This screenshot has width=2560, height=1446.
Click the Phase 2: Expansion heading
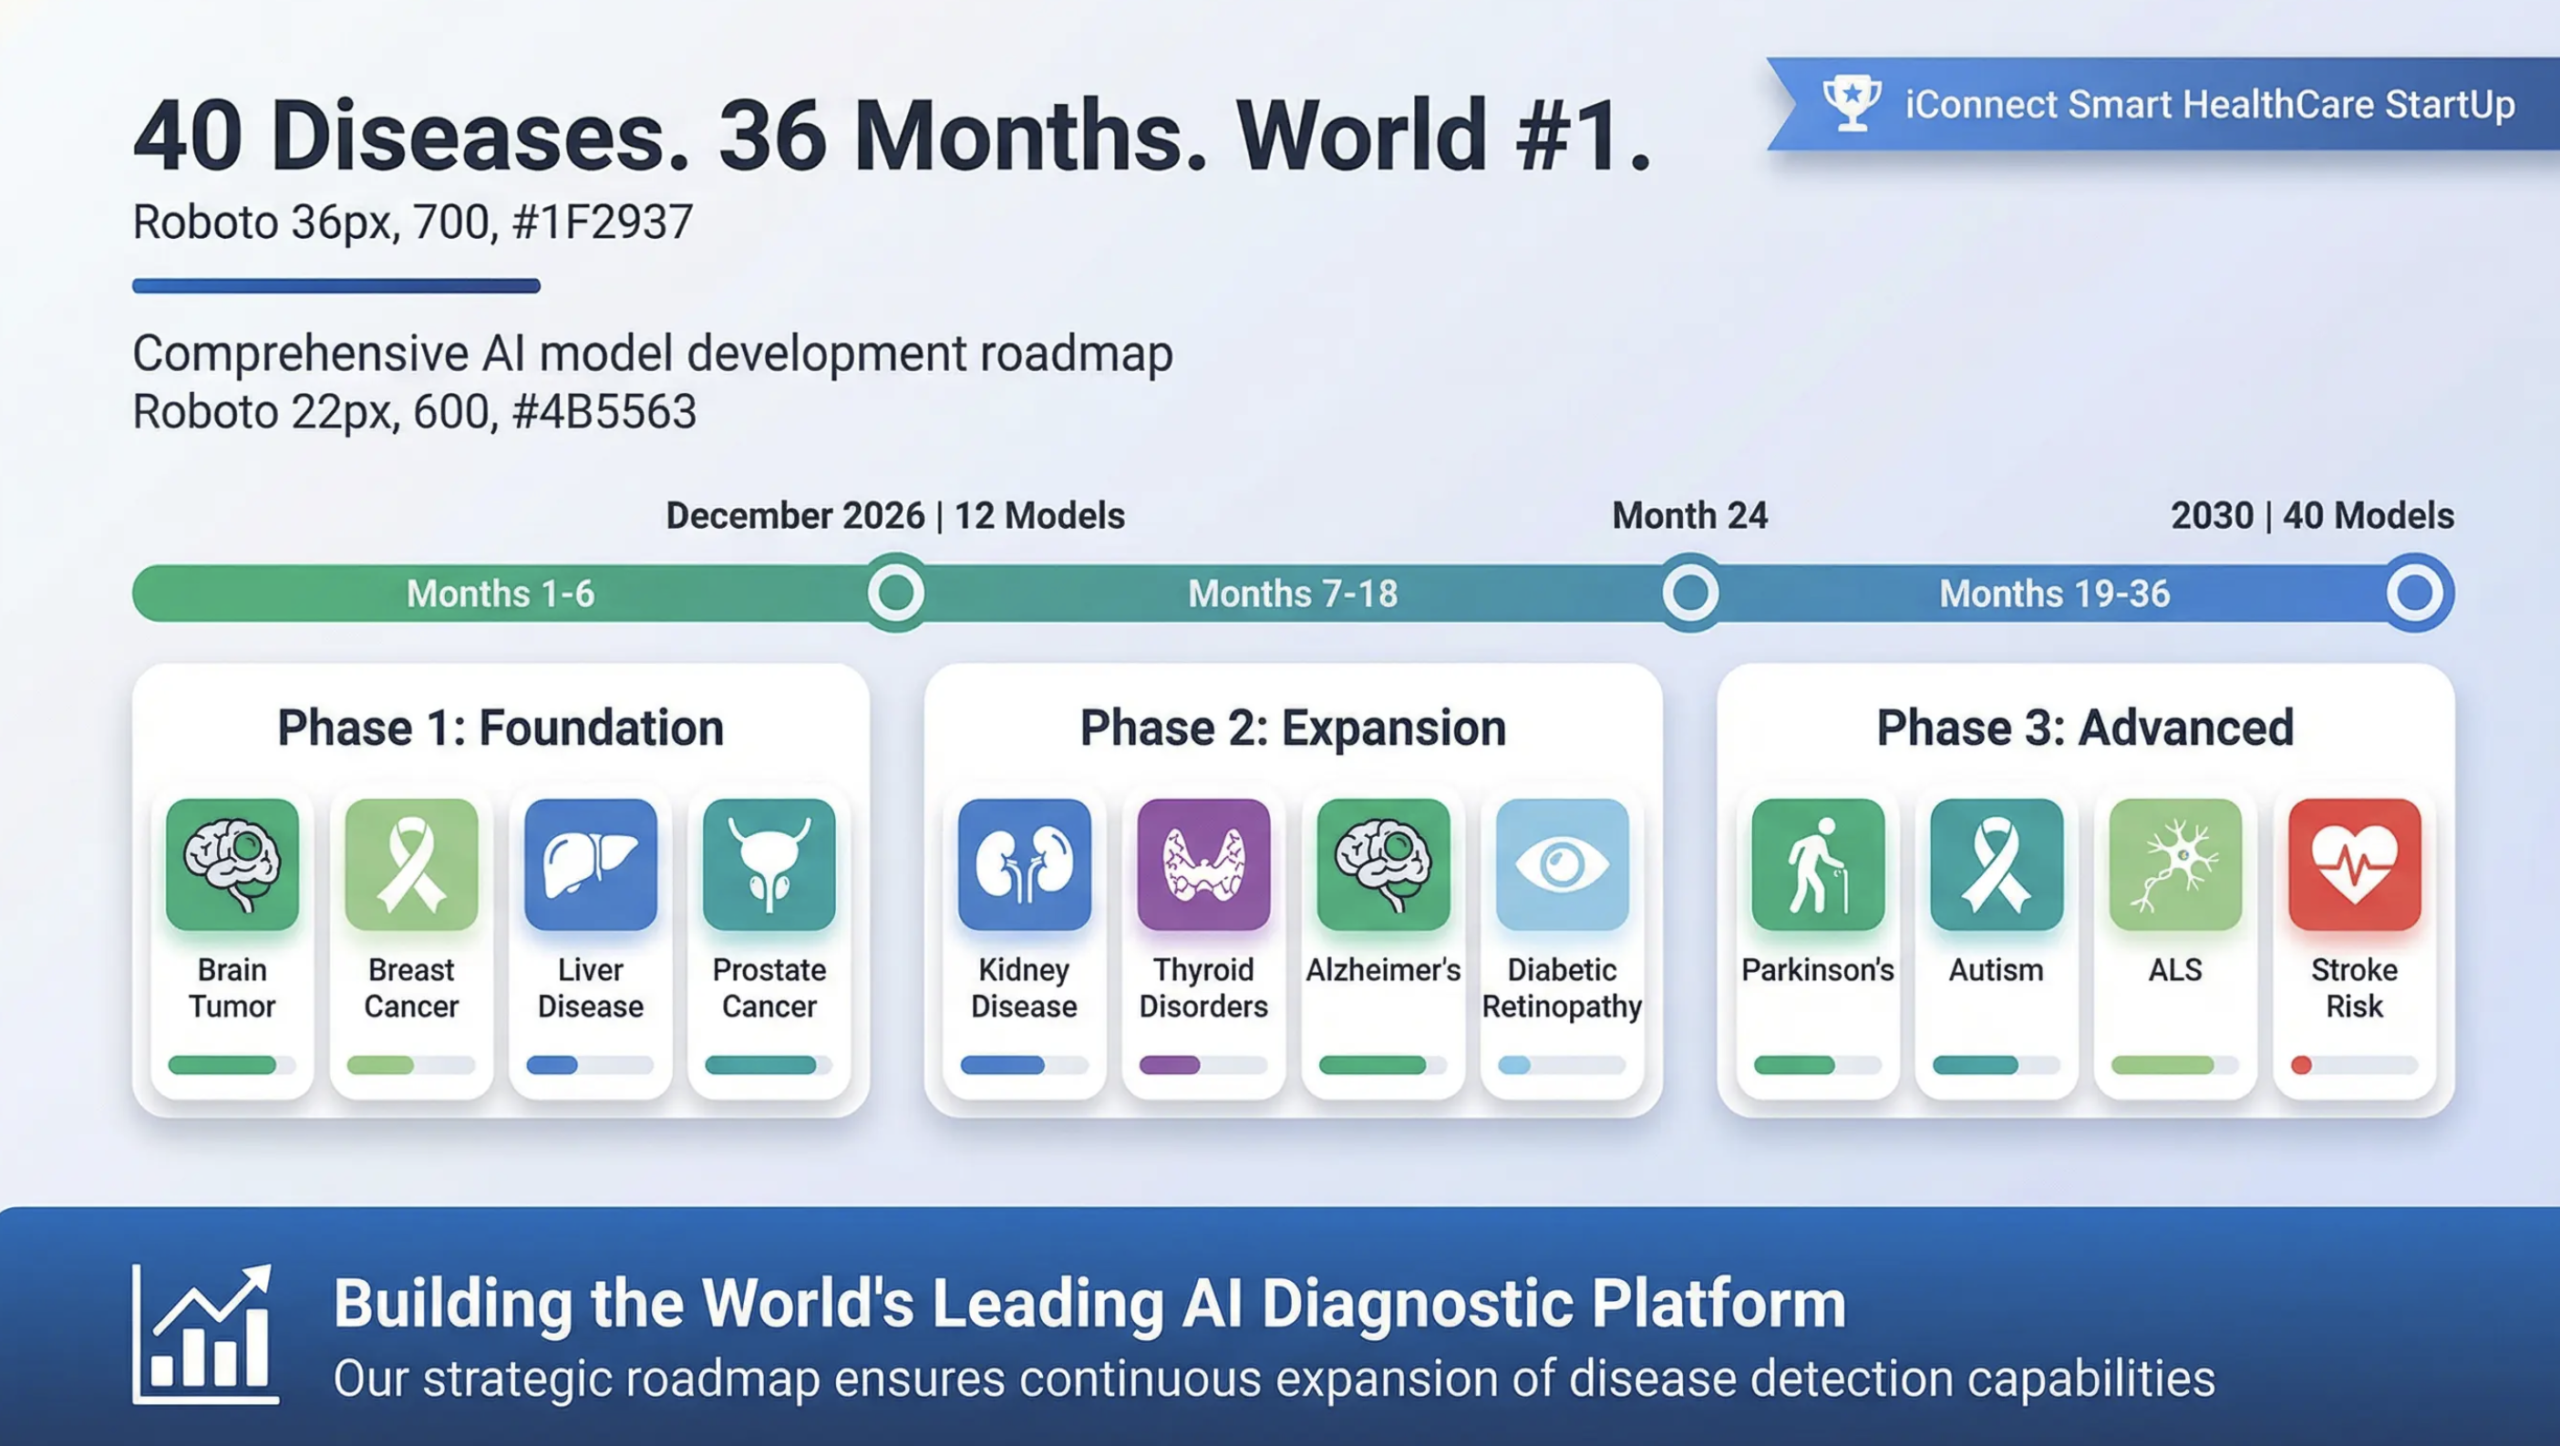[x=1292, y=728]
